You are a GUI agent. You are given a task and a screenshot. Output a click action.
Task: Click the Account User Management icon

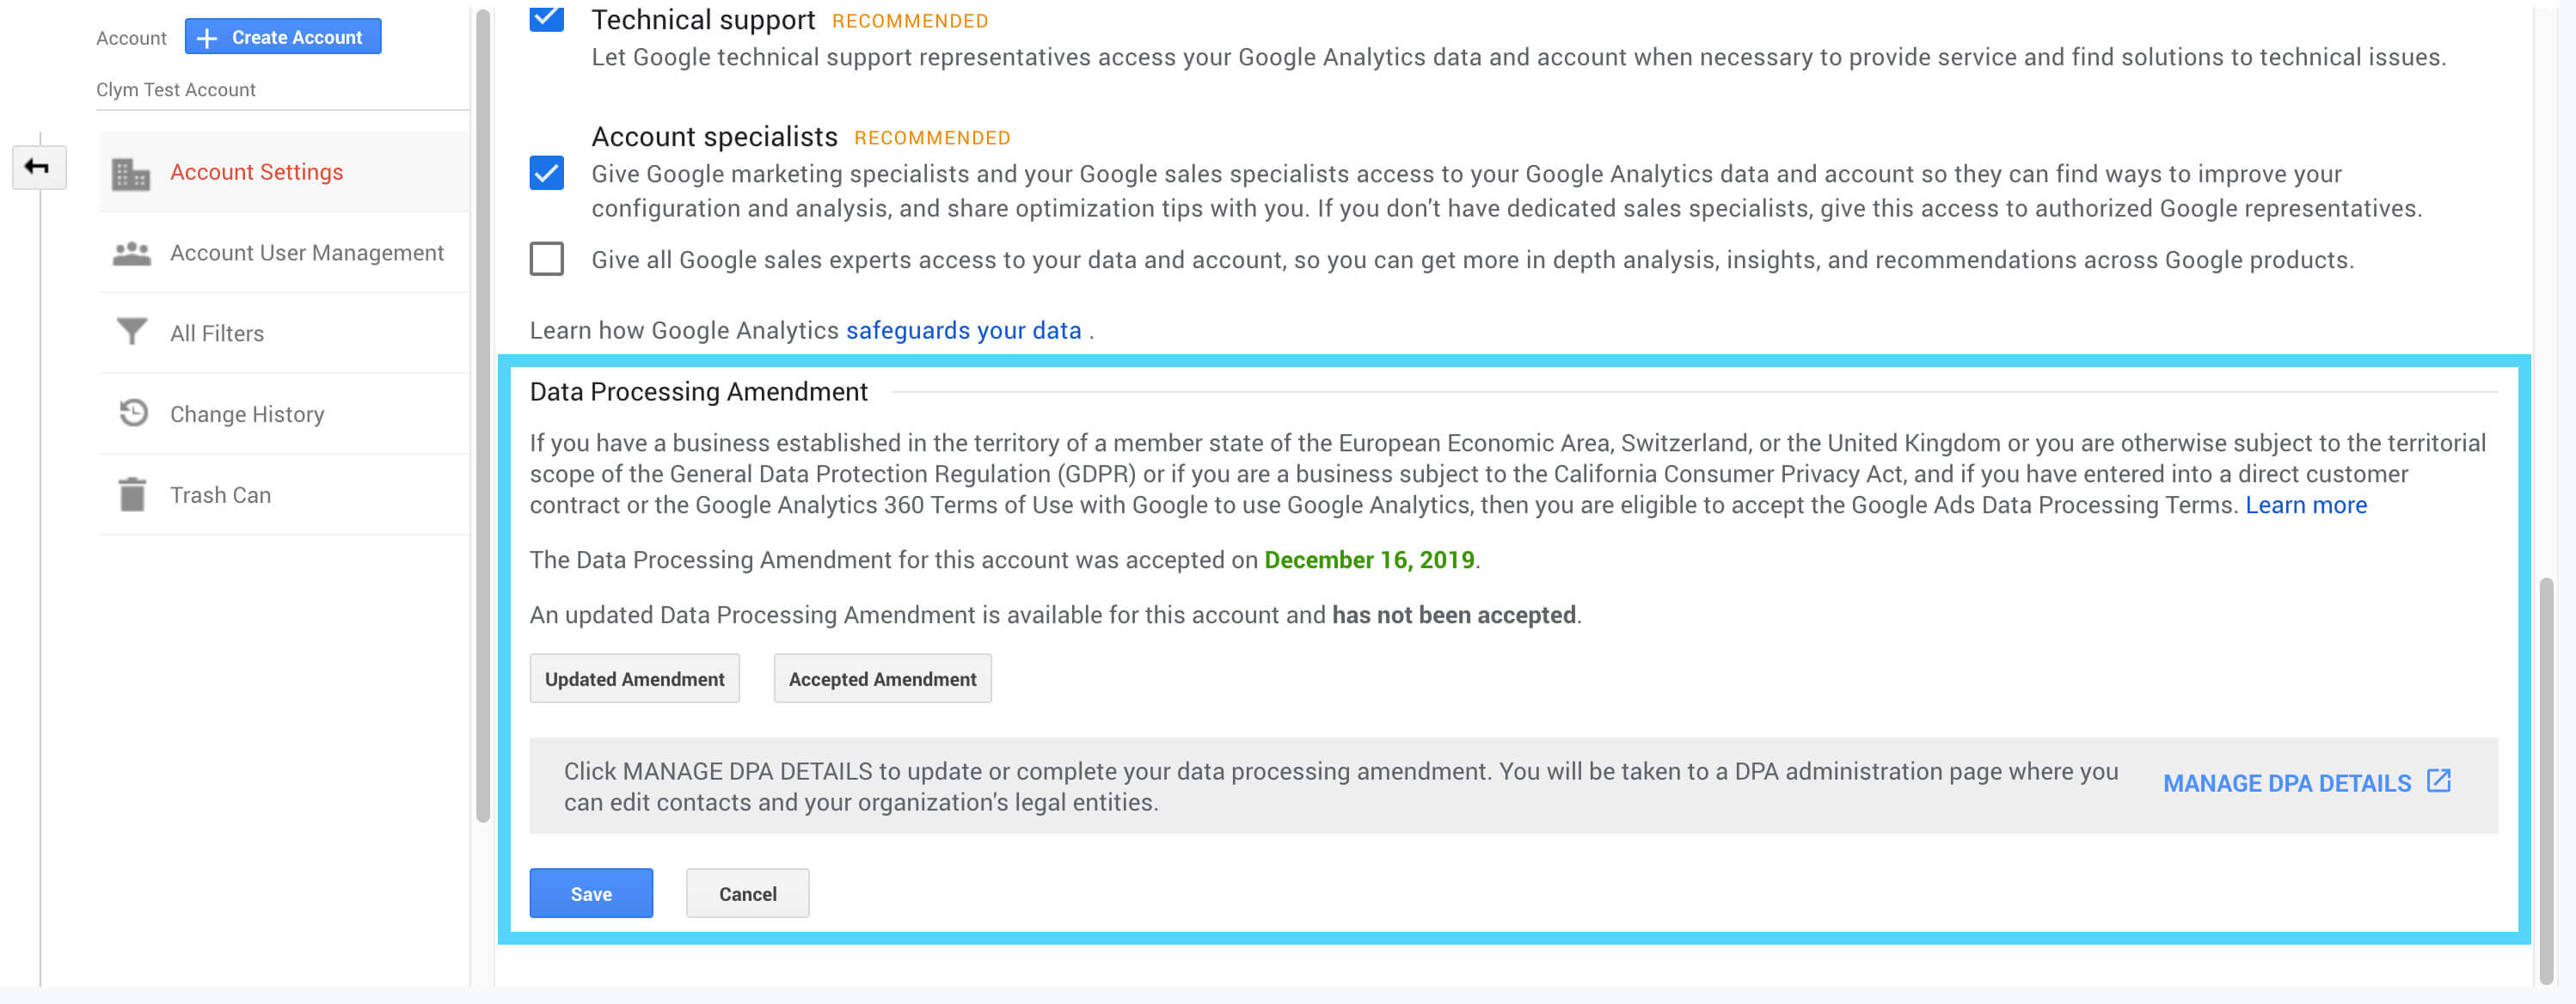132,251
